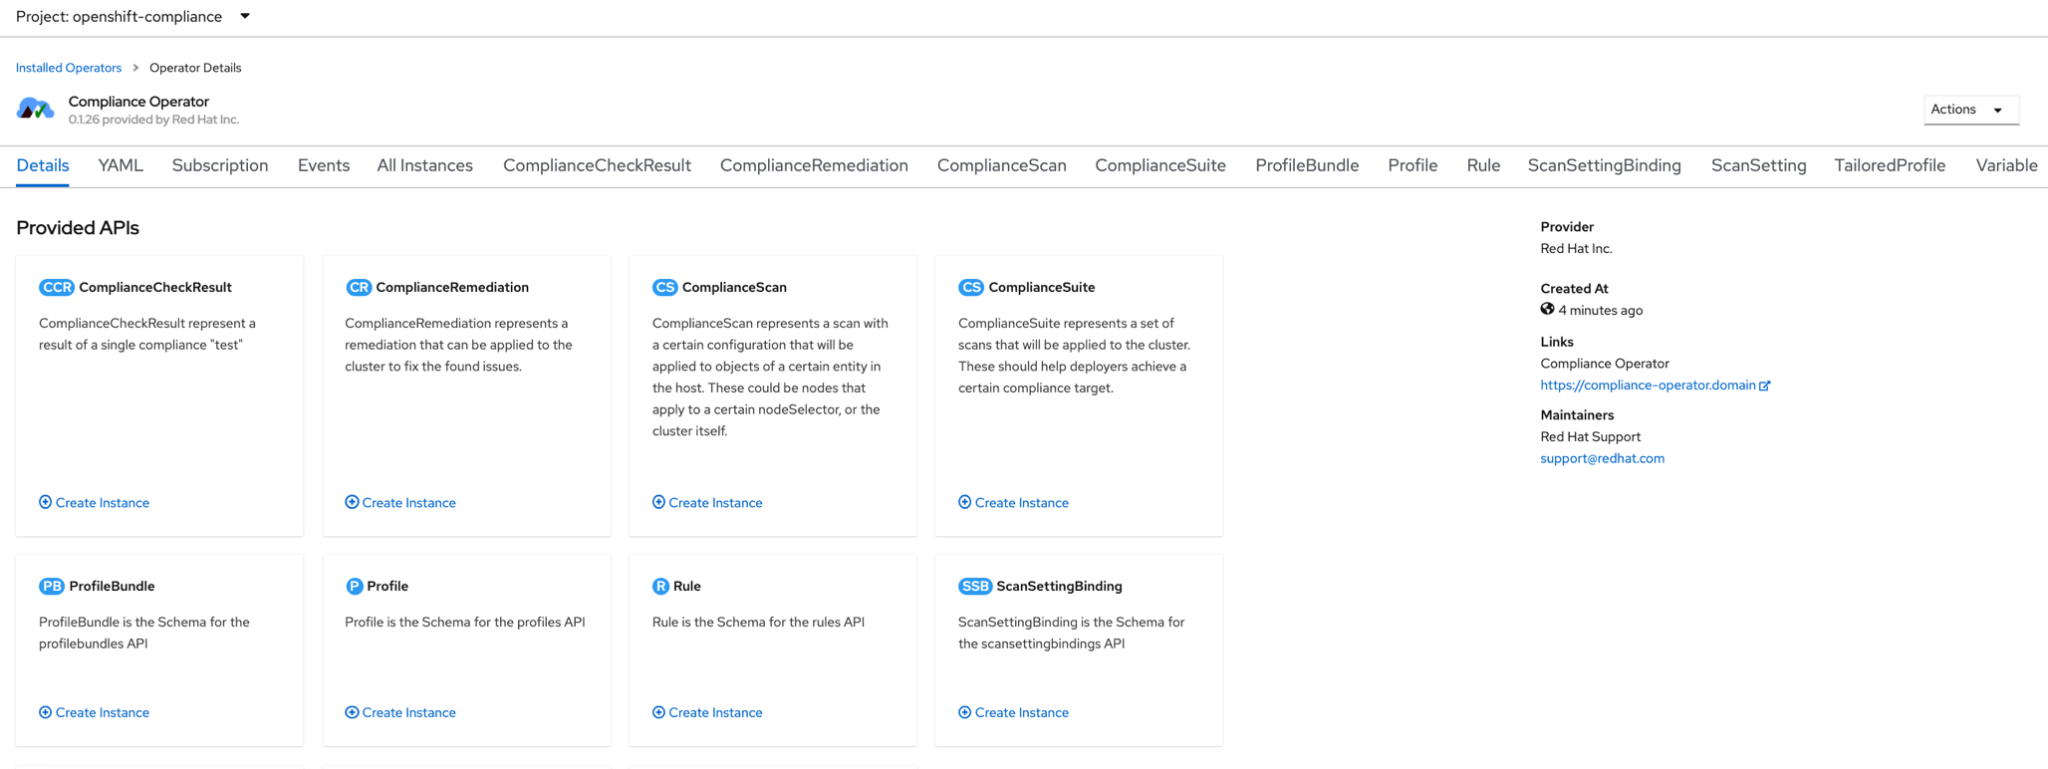Click the support@redhat.com email link
This screenshot has width=2048, height=769.
click(1602, 458)
